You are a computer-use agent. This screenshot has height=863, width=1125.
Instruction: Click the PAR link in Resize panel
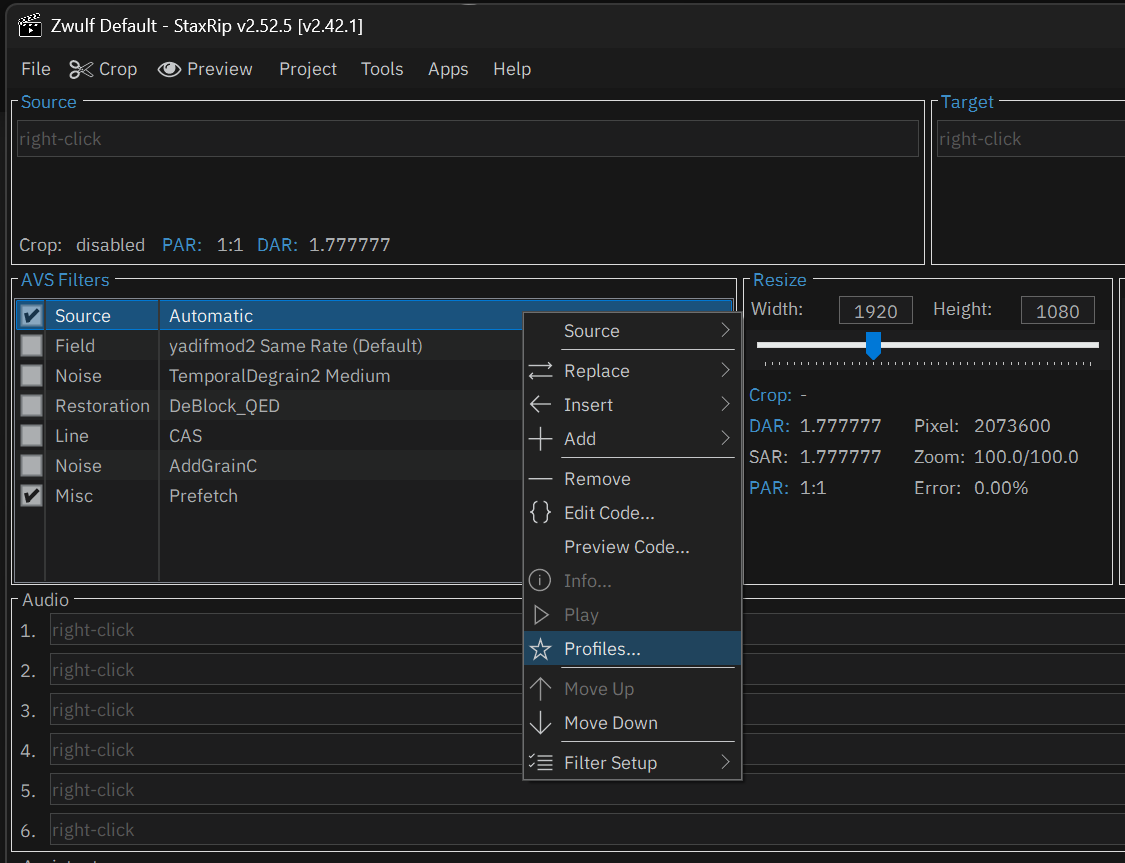tap(767, 488)
